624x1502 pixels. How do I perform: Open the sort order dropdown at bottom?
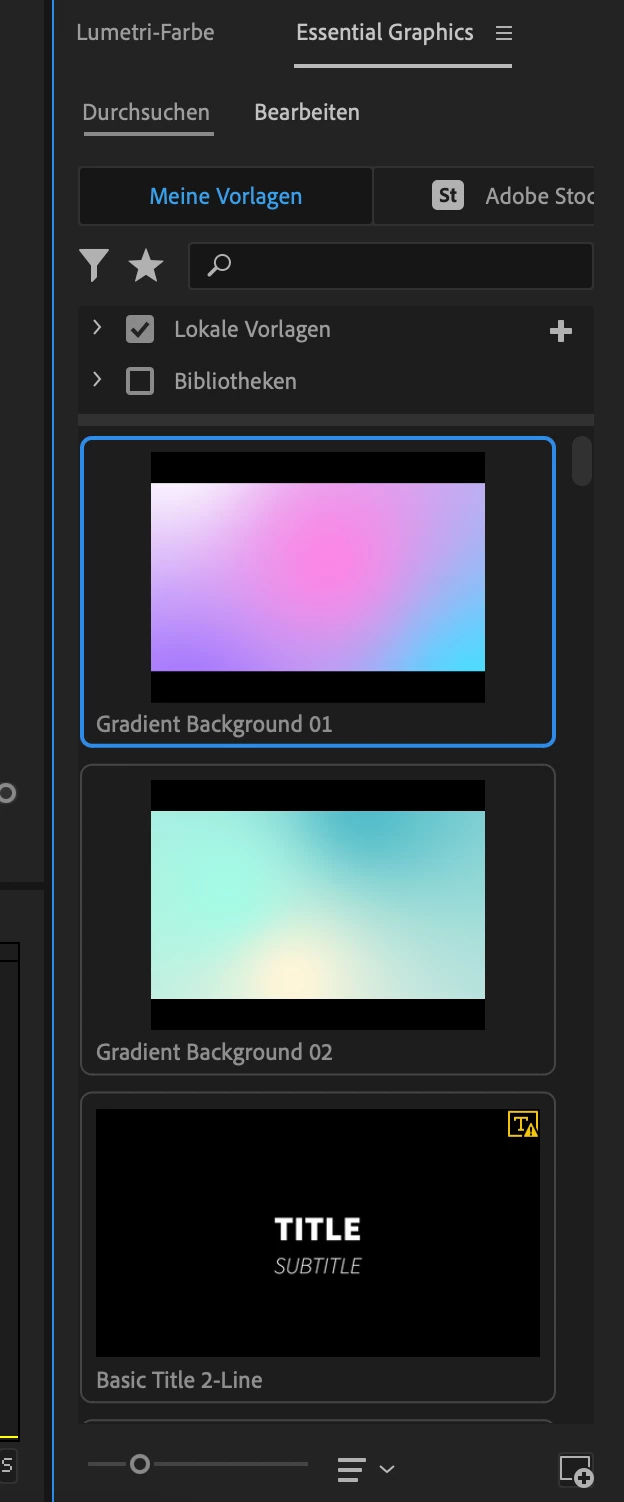[x=365, y=1469]
